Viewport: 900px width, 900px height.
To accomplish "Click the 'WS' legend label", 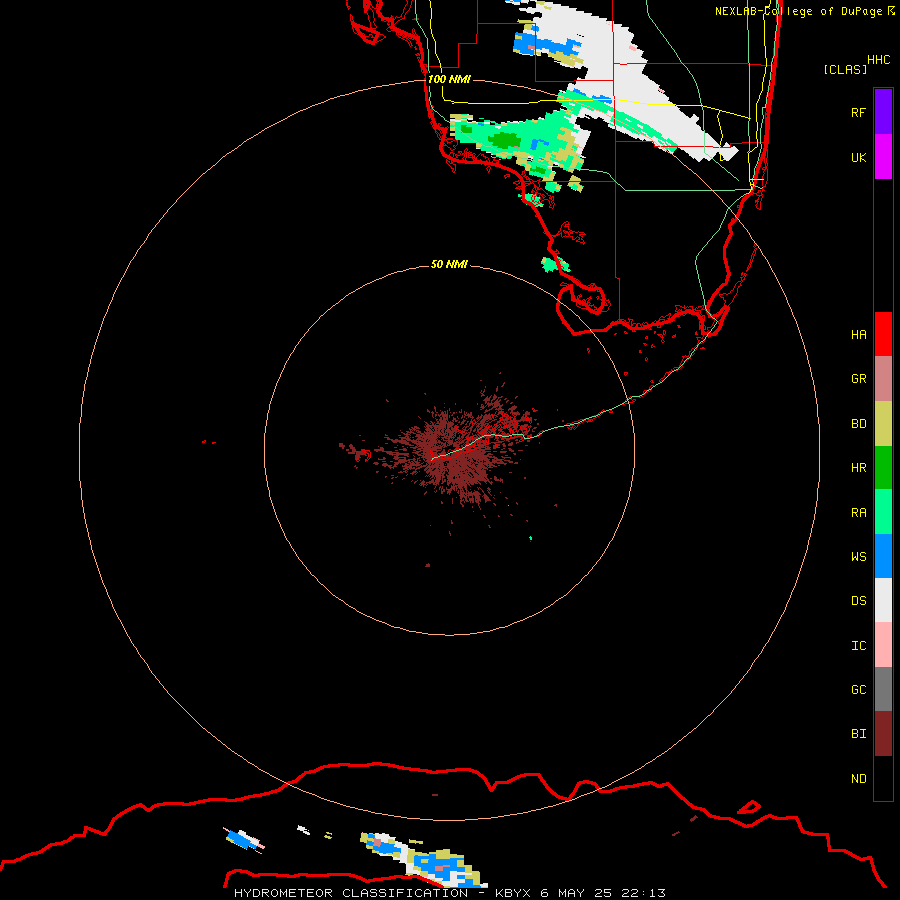I will pos(858,556).
